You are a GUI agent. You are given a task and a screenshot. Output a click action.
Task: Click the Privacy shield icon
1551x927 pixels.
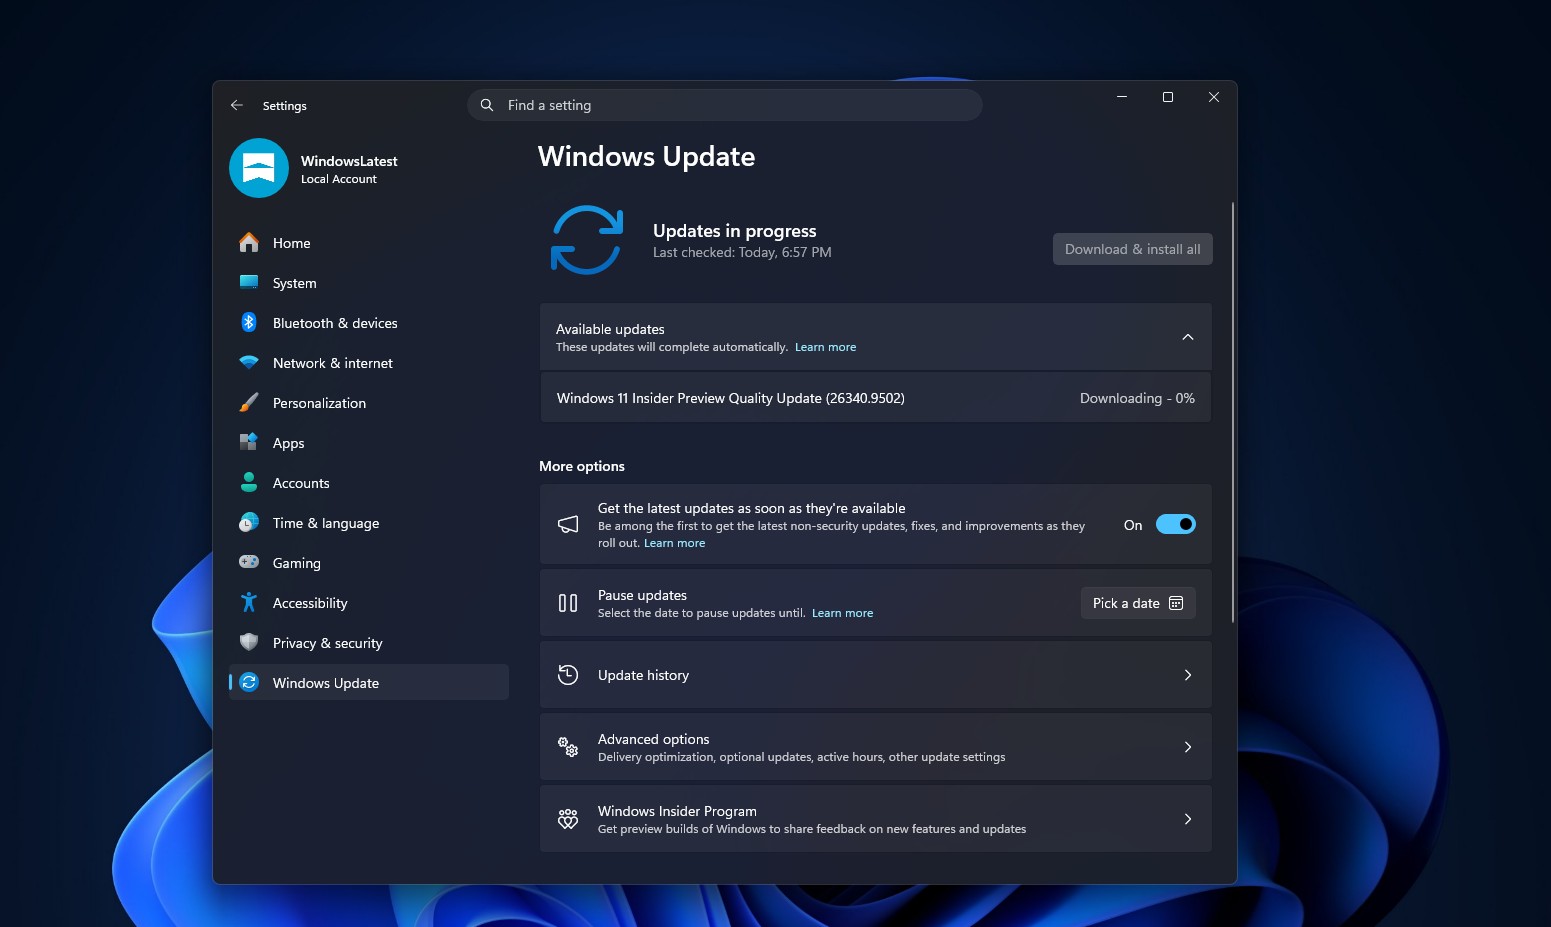coord(249,643)
